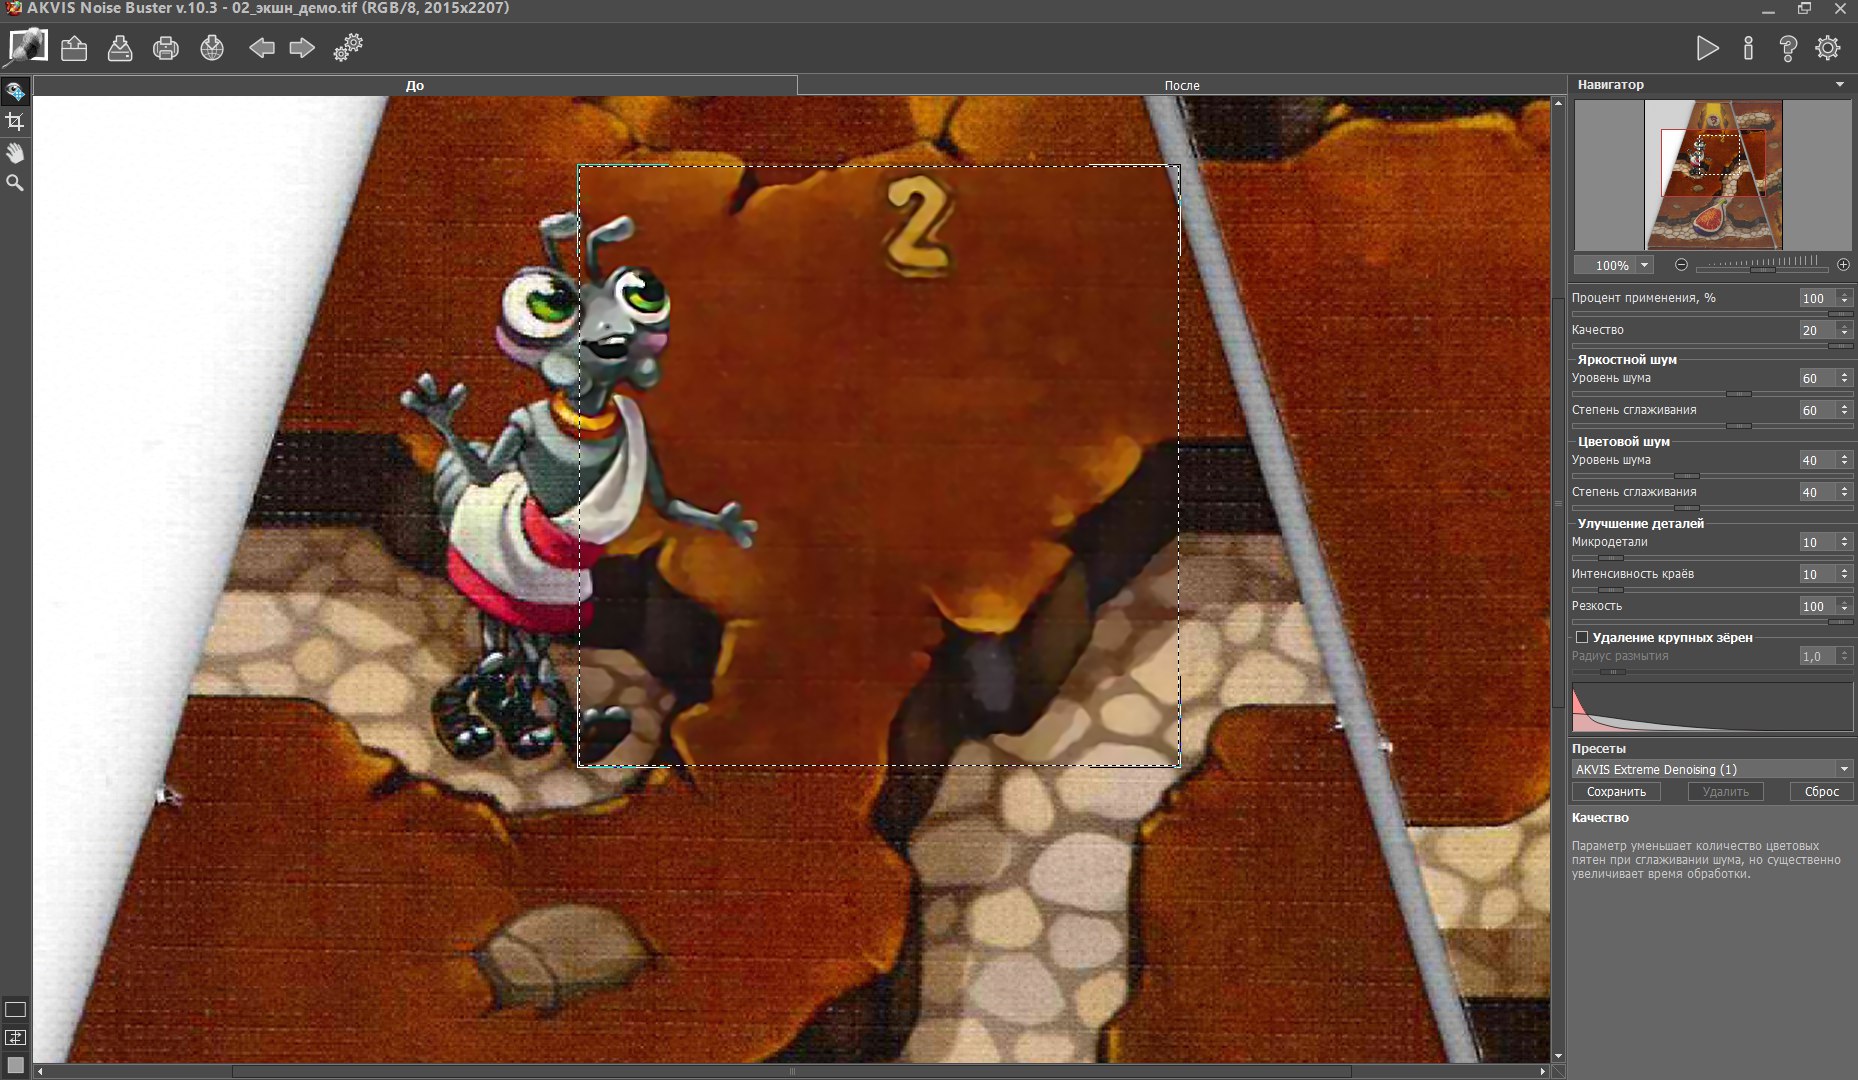Print the image via printer icon
Screen dimensions: 1858x1080
(x=166, y=48)
